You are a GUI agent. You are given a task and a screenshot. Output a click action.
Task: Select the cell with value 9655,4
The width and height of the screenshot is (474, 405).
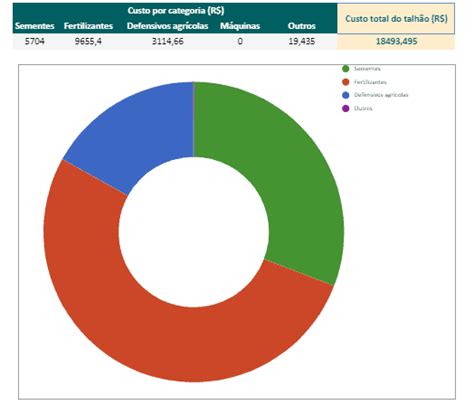click(x=88, y=42)
